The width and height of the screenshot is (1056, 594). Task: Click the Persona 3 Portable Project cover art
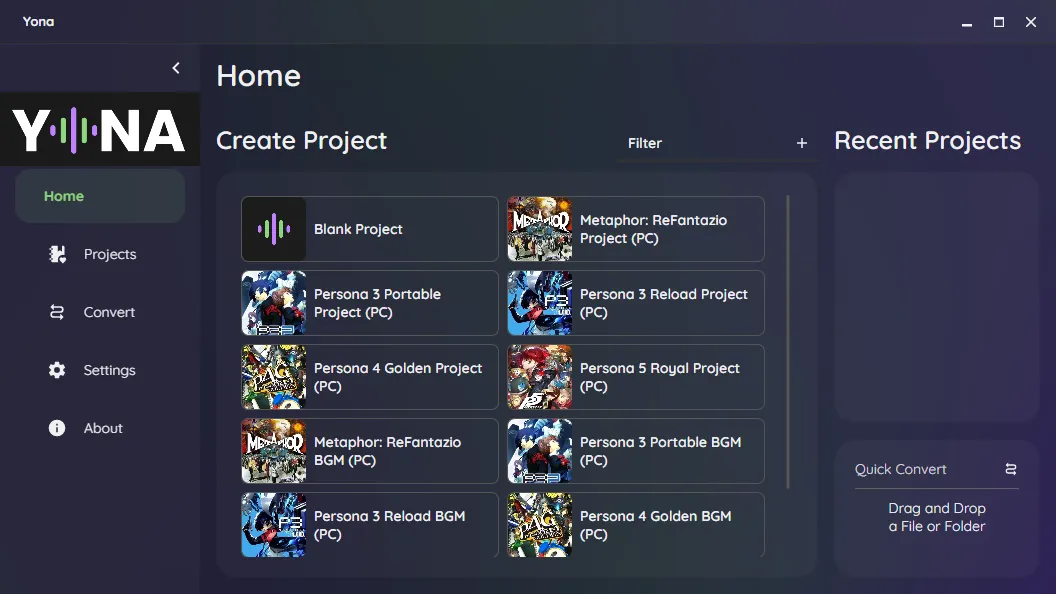click(273, 303)
